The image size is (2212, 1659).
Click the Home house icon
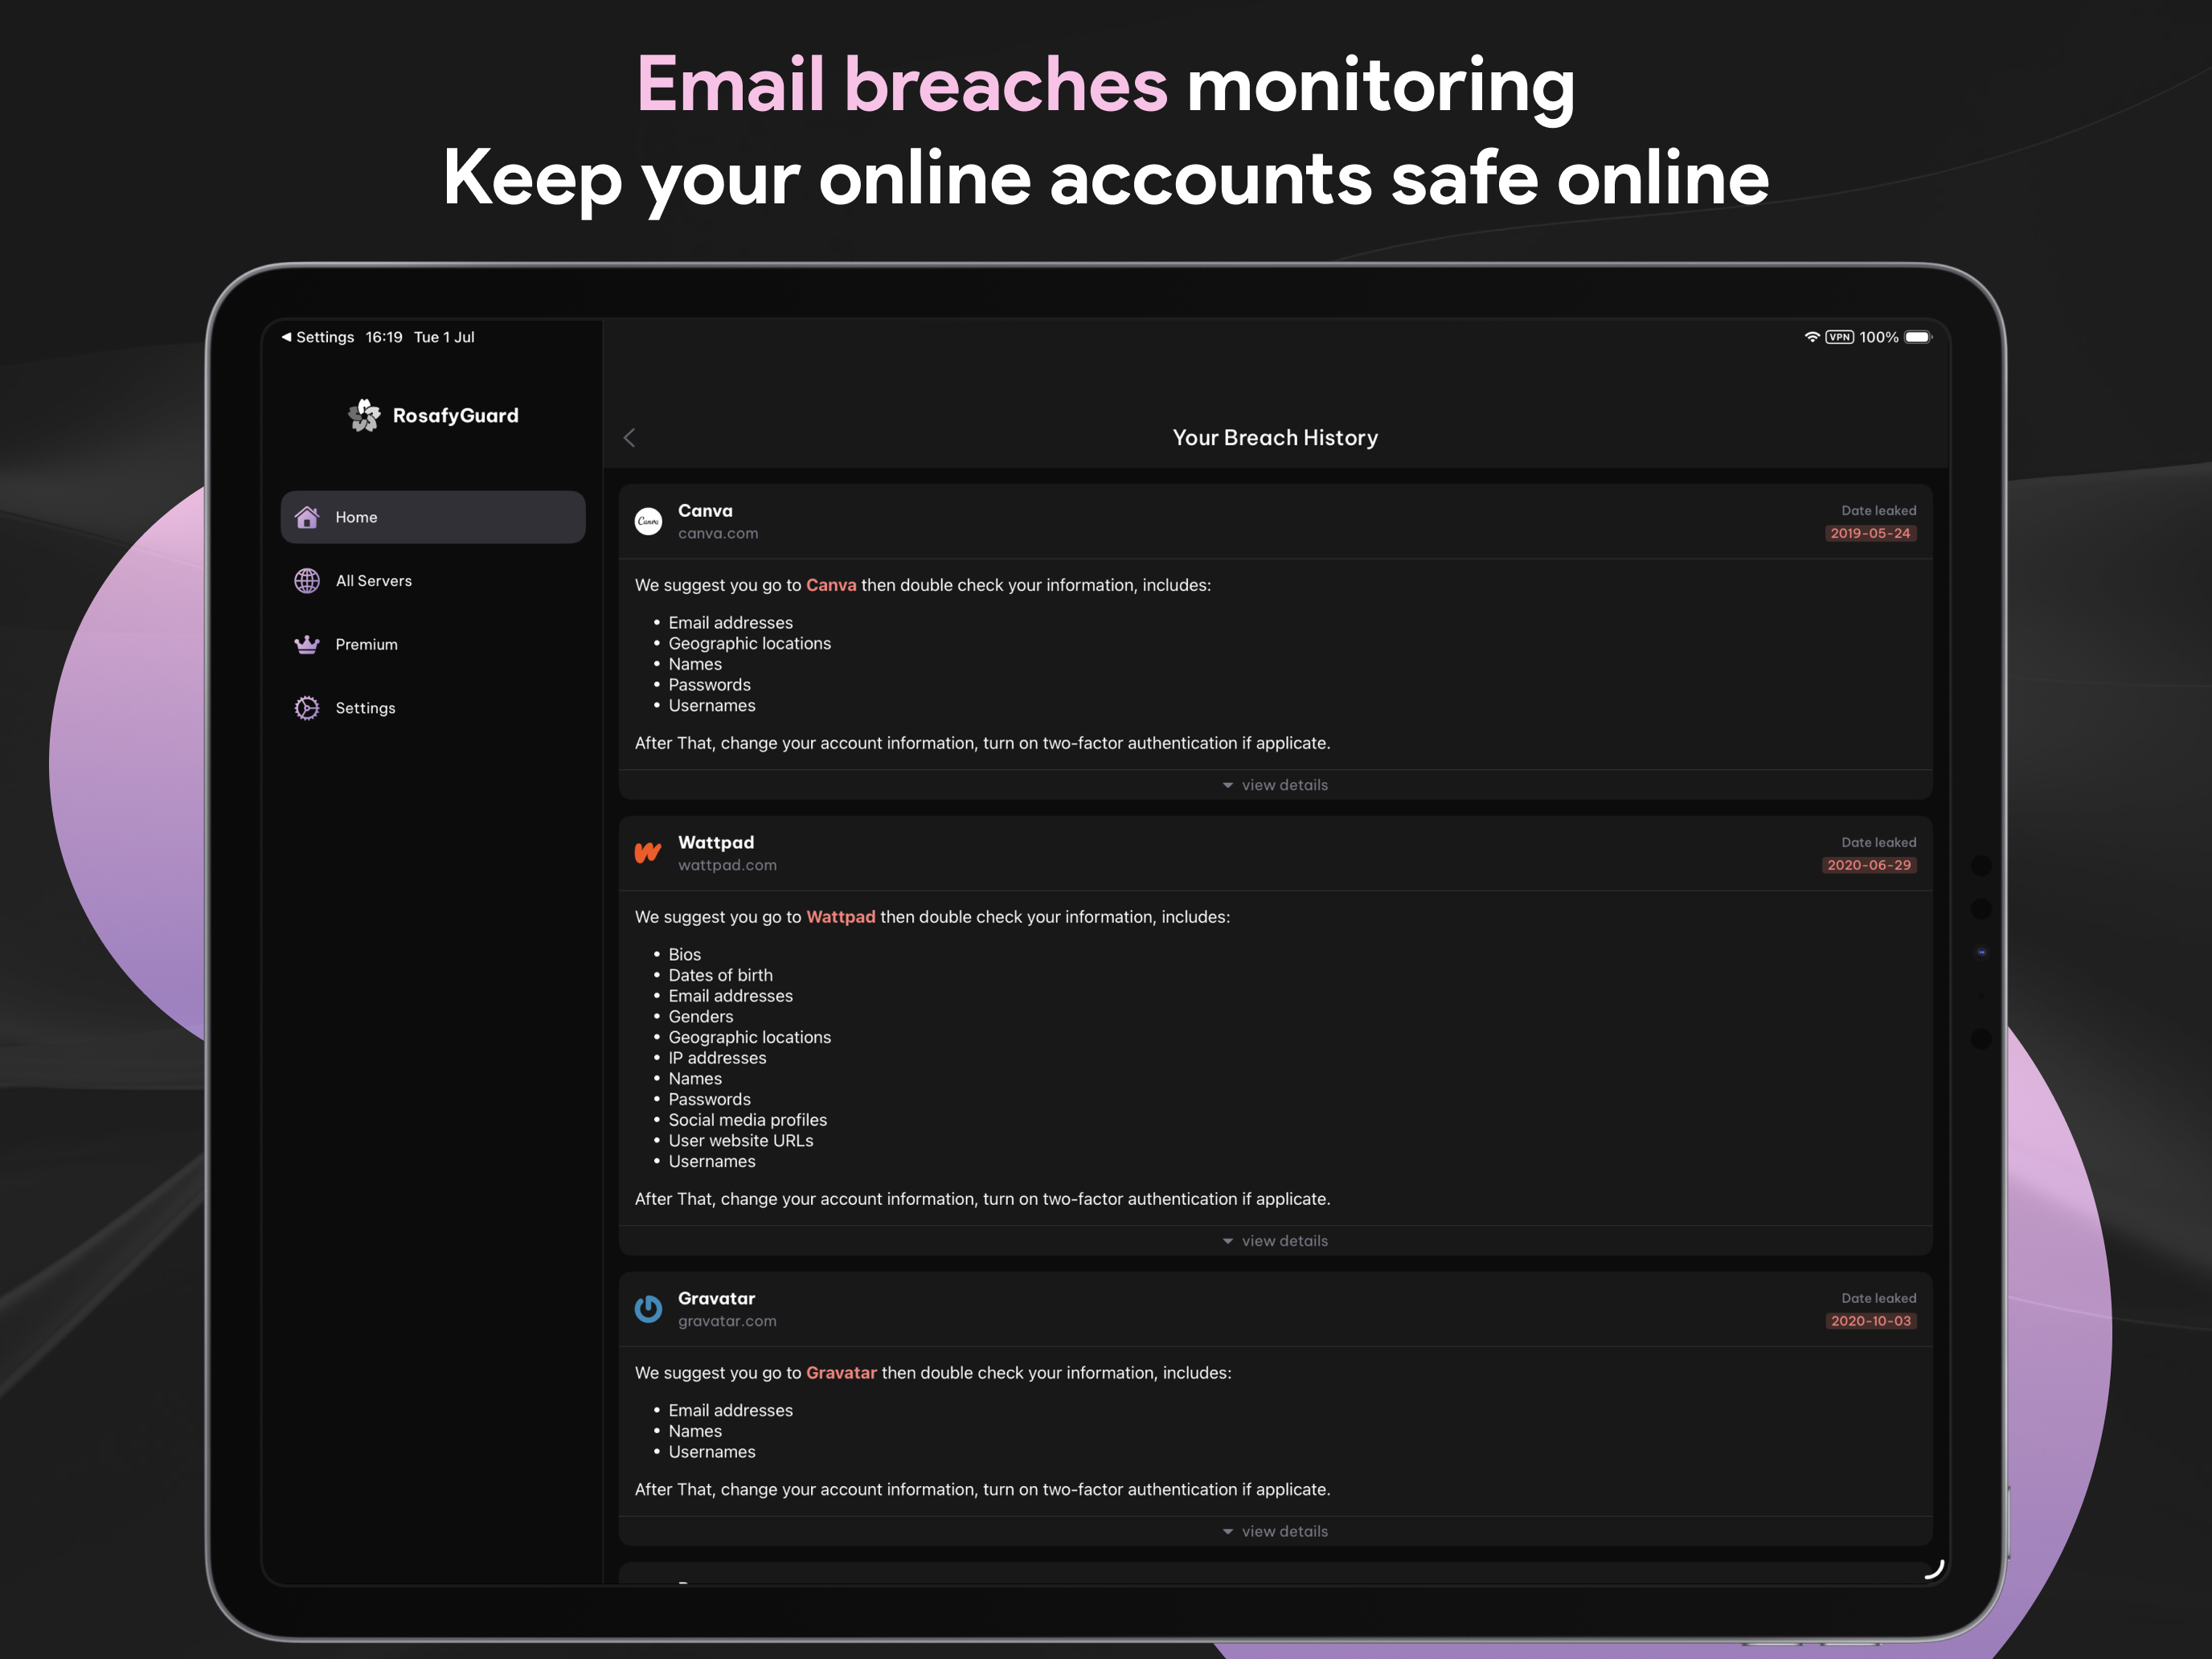(x=307, y=517)
